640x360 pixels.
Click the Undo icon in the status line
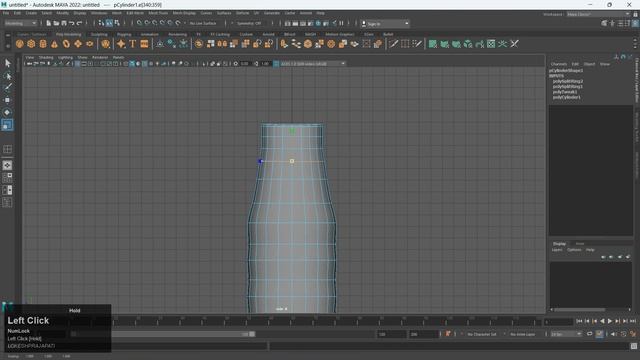[72, 23]
